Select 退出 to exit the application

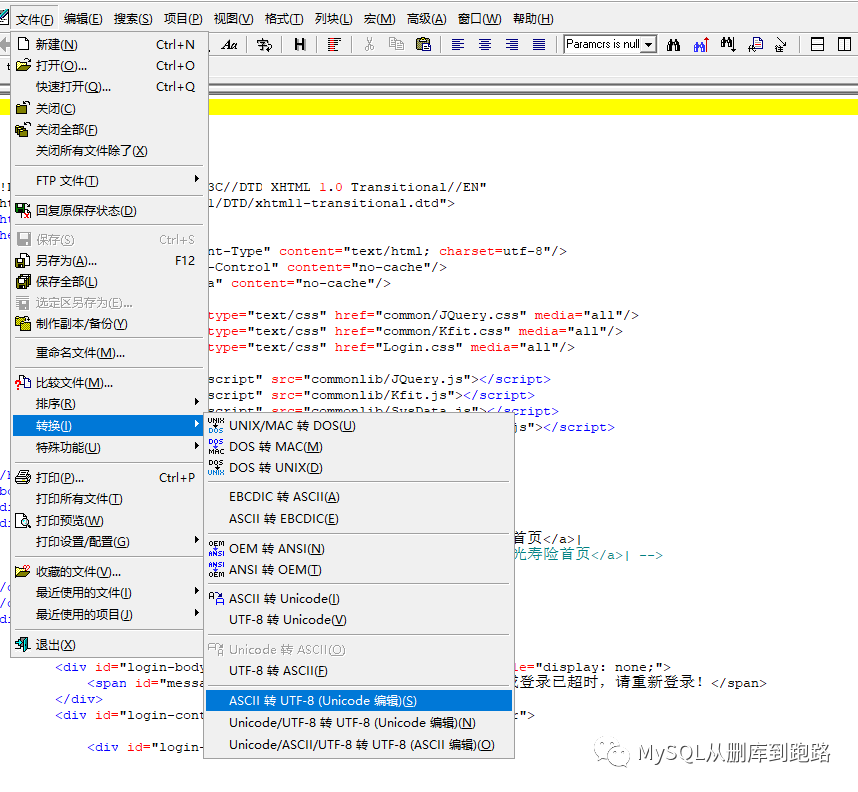click(55, 645)
